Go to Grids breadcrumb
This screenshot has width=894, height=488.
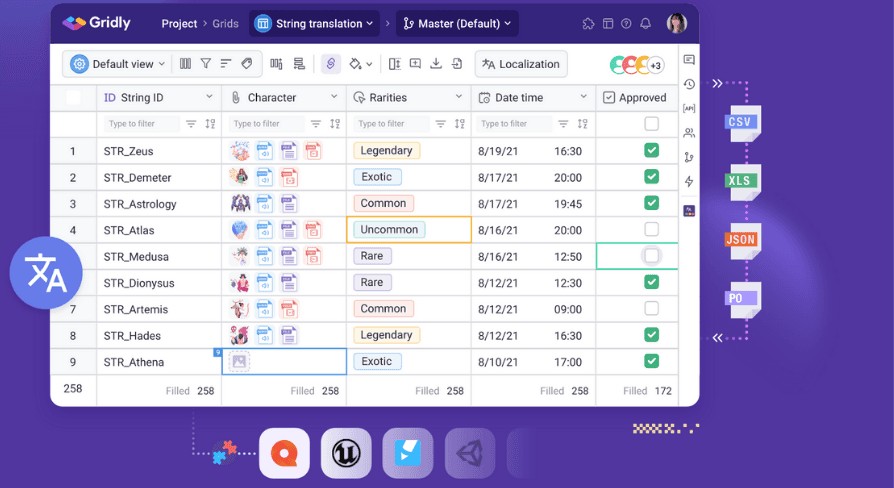[225, 24]
